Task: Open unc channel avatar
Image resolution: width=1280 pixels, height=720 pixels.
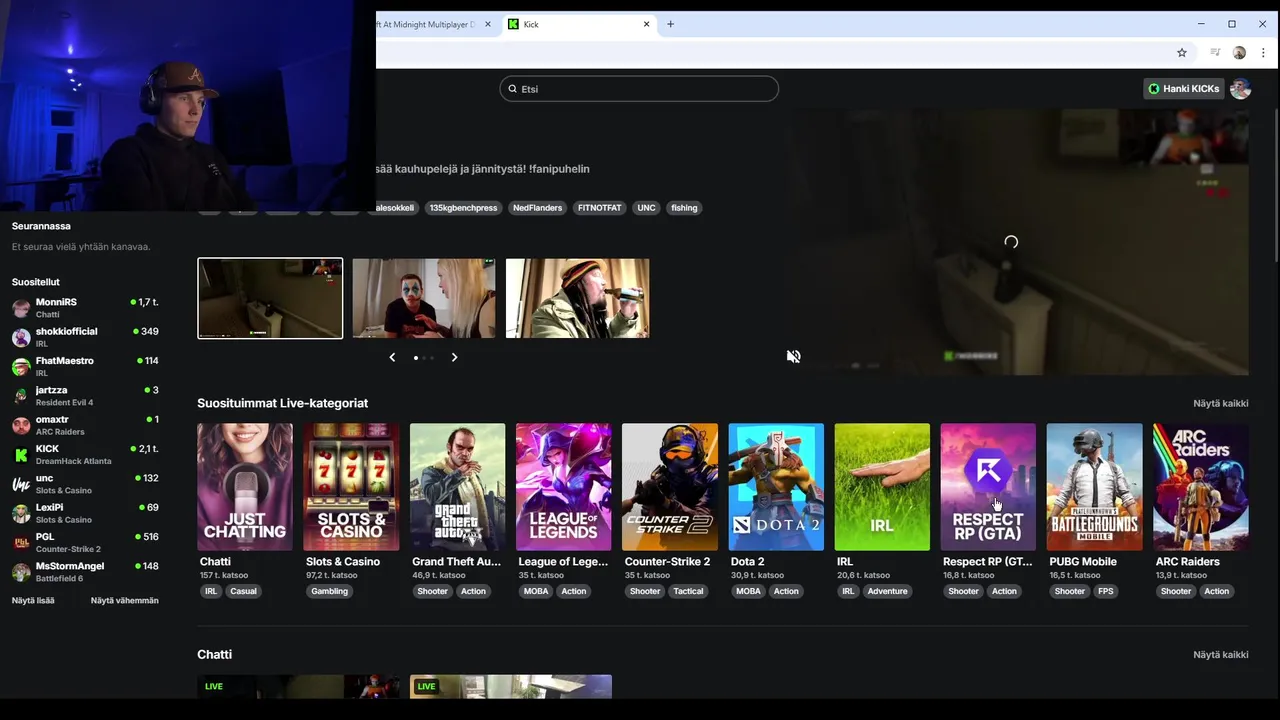Action: (x=21, y=484)
